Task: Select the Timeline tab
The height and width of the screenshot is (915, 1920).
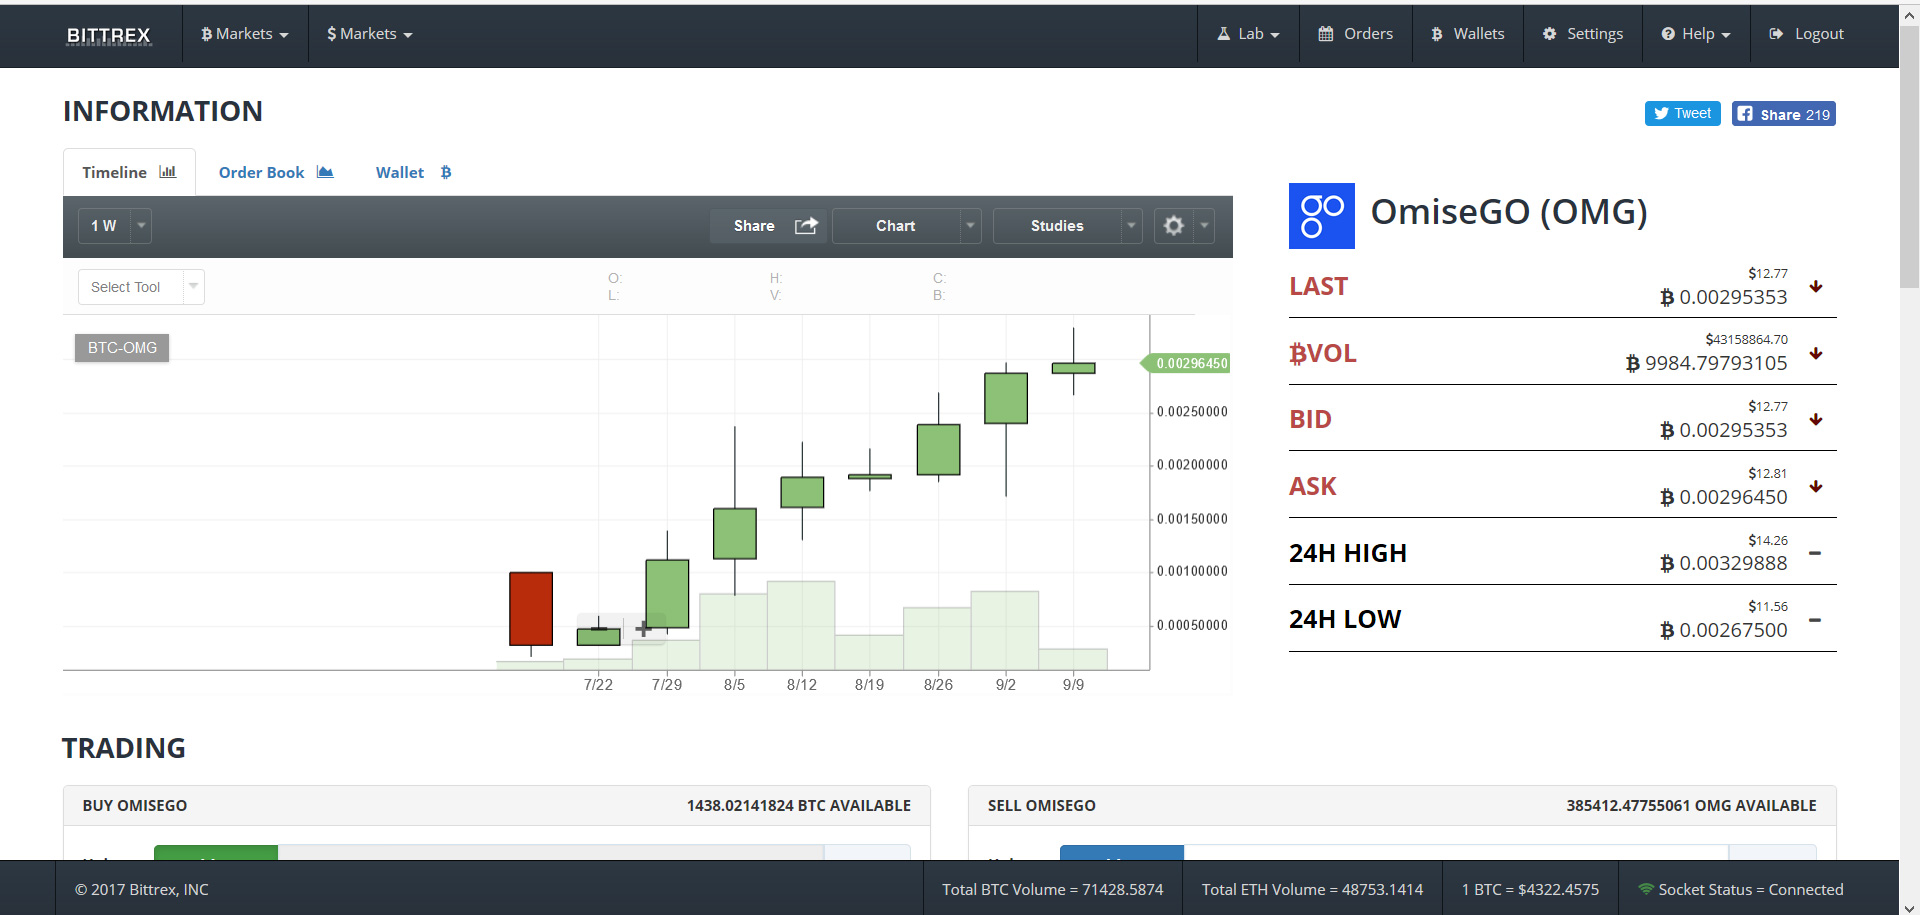Action: tap(129, 172)
